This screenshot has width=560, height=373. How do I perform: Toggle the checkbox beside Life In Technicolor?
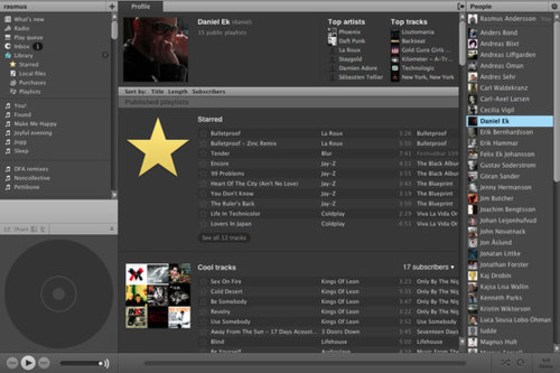click(x=203, y=214)
